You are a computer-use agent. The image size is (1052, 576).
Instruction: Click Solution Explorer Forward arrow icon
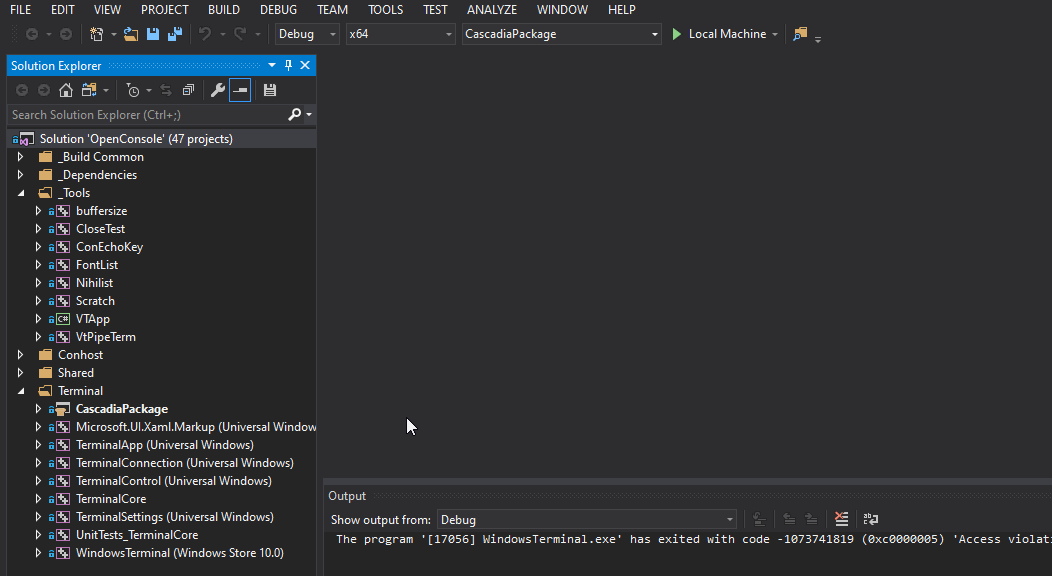44,90
